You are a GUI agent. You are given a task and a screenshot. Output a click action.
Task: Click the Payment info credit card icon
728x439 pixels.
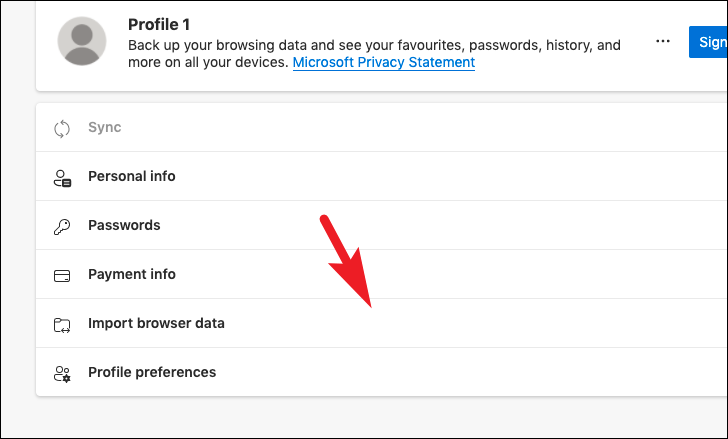point(62,276)
